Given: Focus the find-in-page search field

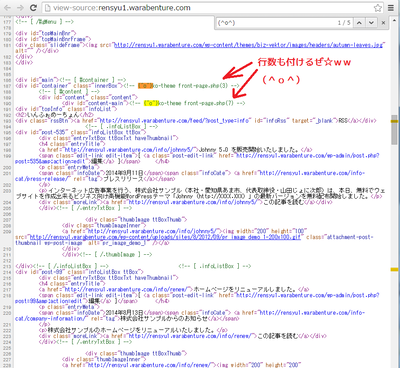Looking at the screenshot, I should point(275,23).
